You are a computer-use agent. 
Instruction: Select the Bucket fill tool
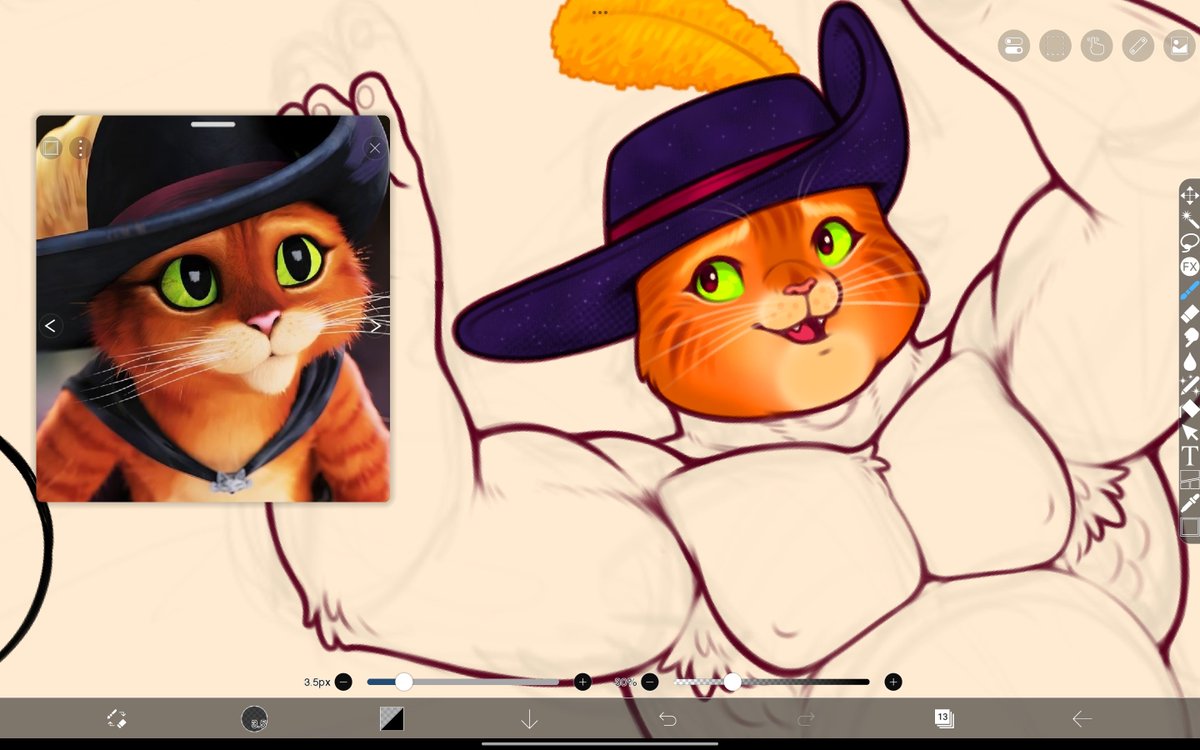[x=1189, y=408]
